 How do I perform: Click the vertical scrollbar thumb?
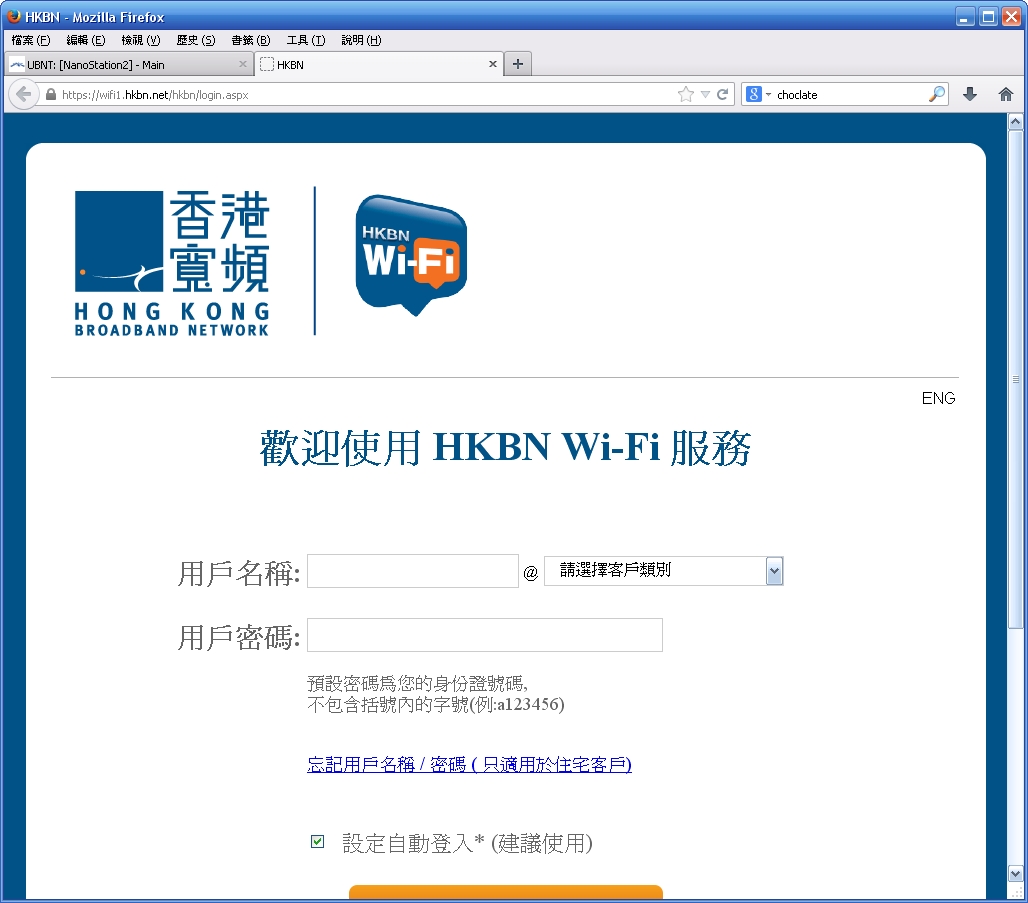coord(1015,379)
